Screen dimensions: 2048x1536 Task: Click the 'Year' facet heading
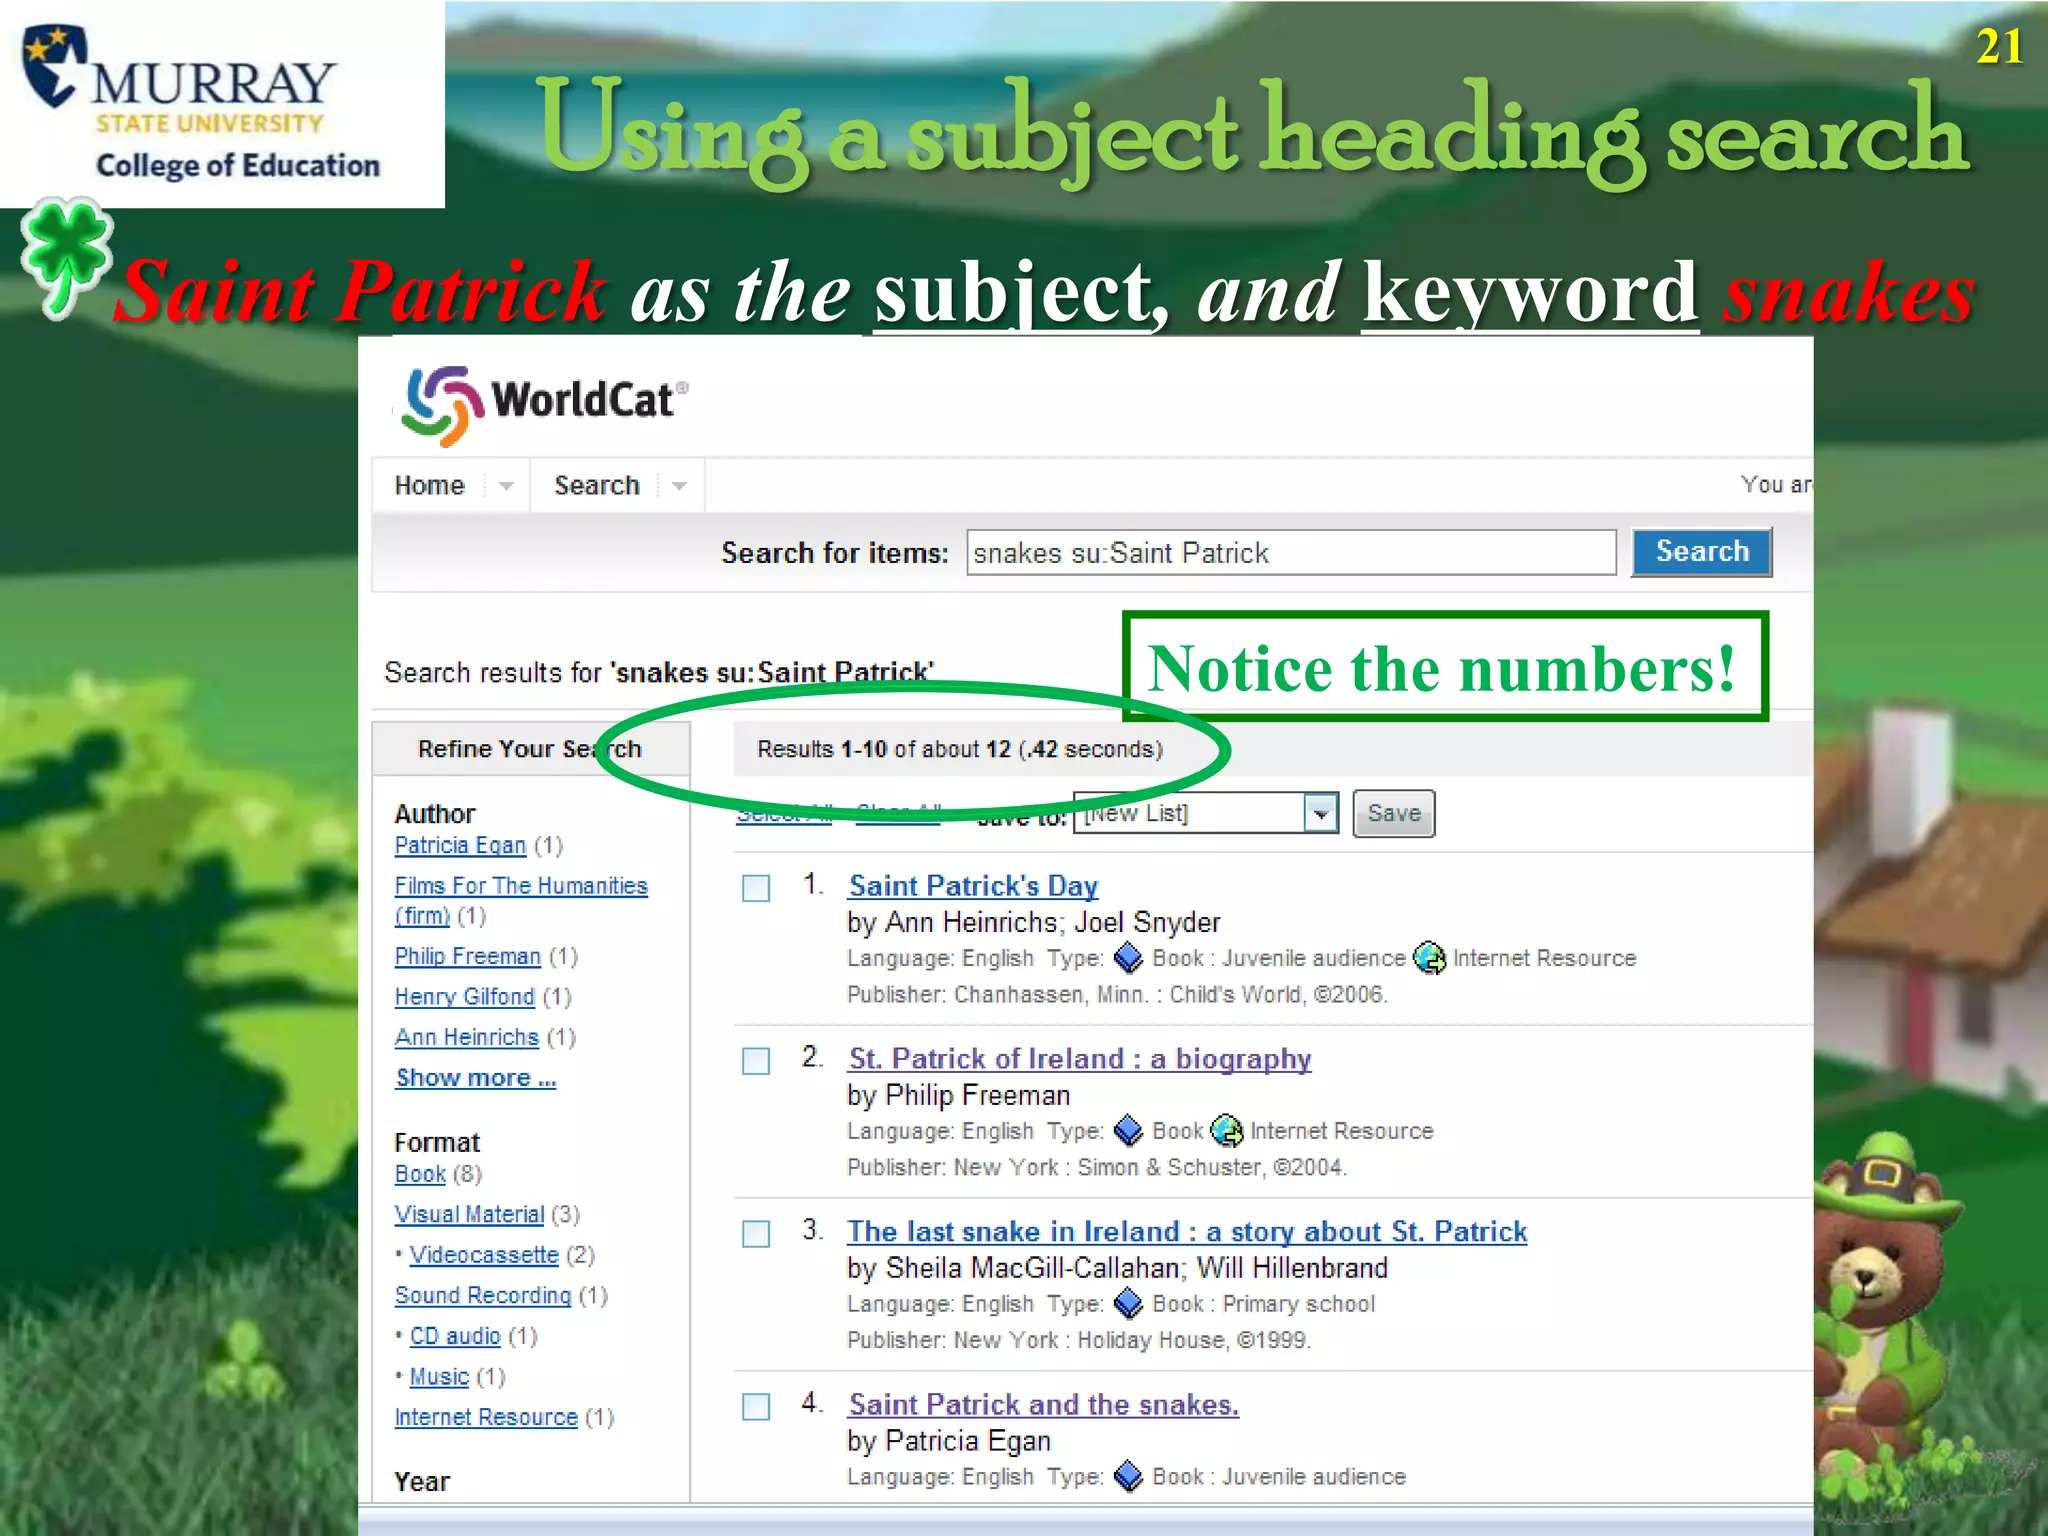422,1482
